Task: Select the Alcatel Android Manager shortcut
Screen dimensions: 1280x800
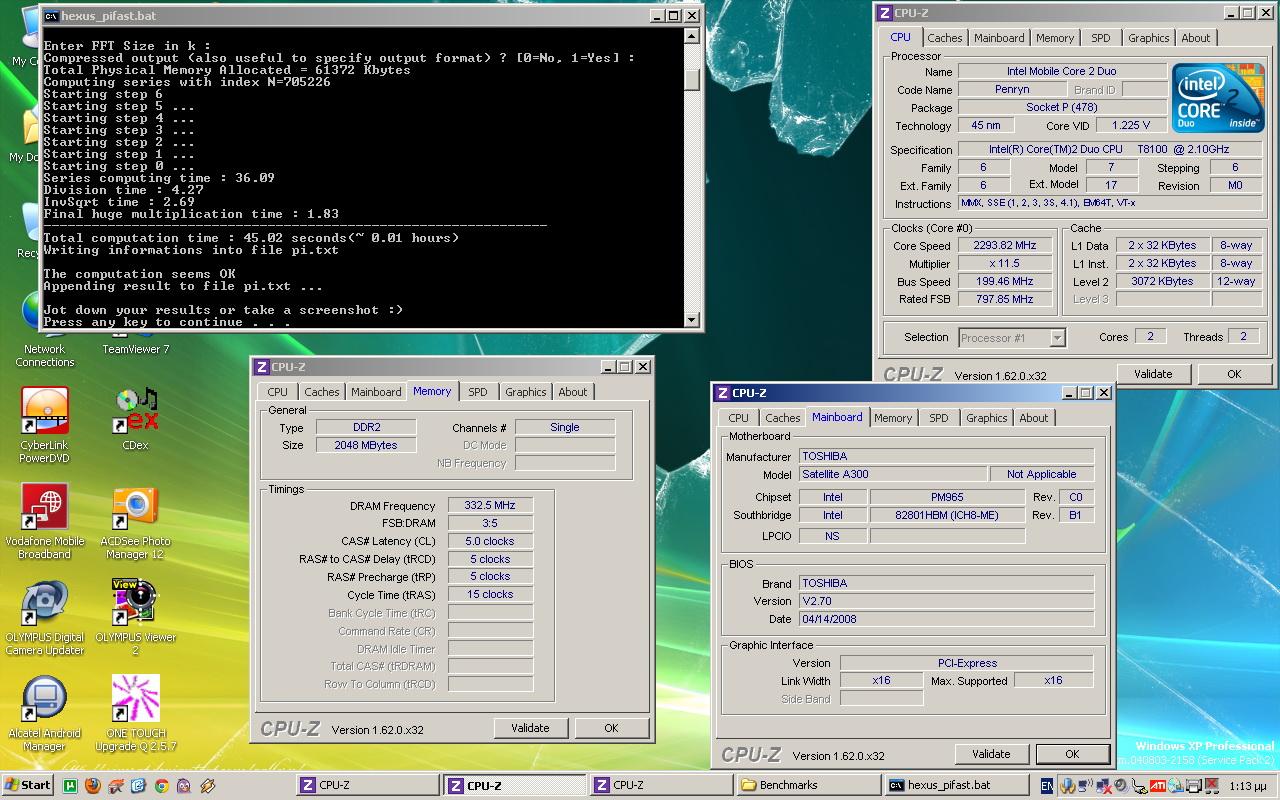Action: click(44, 714)
